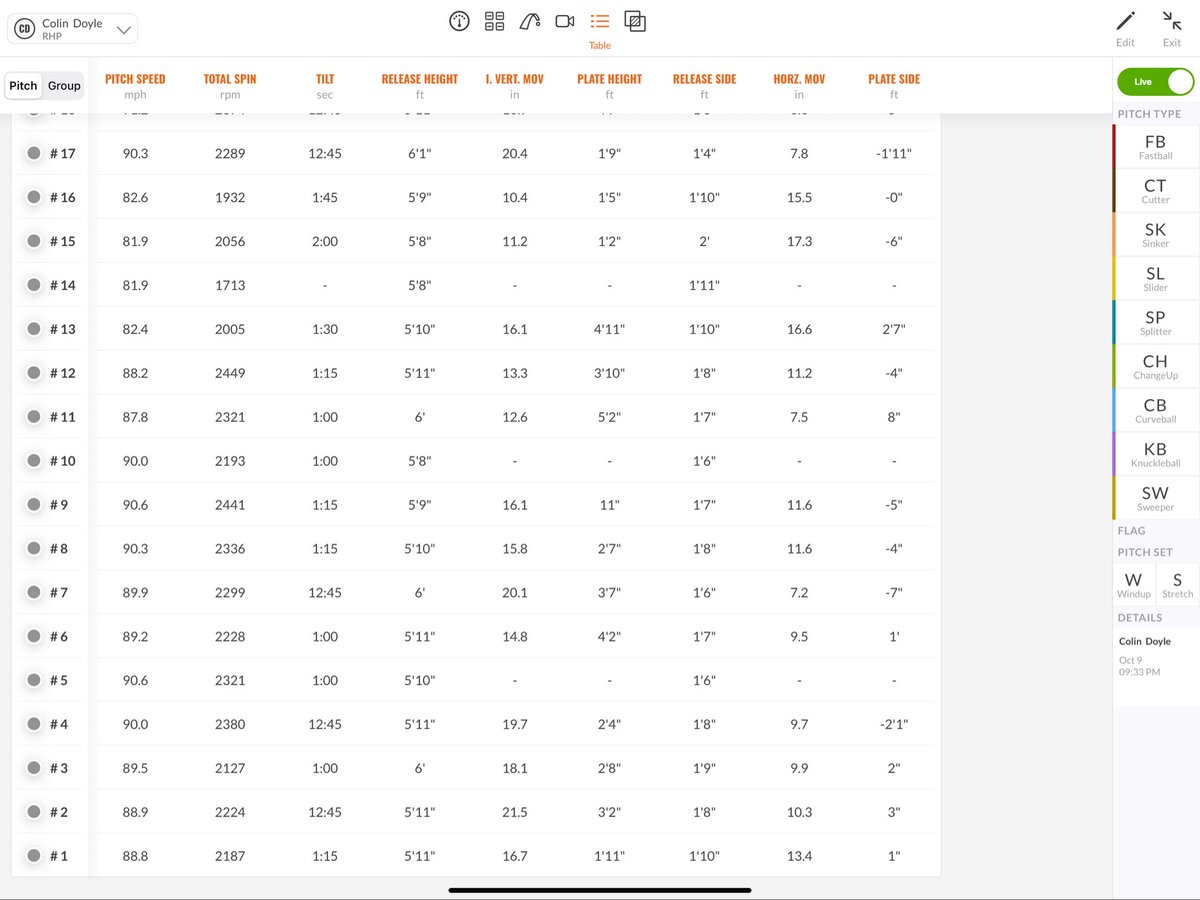Image resolution: width=1200 pixels, height=900 pixels.
Task: Tag pitch as KB Knuckleball
Action: (x=1155, y=454)
